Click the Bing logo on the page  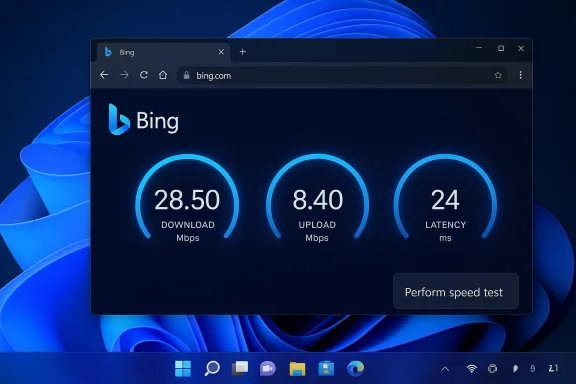tap(143, 120)
